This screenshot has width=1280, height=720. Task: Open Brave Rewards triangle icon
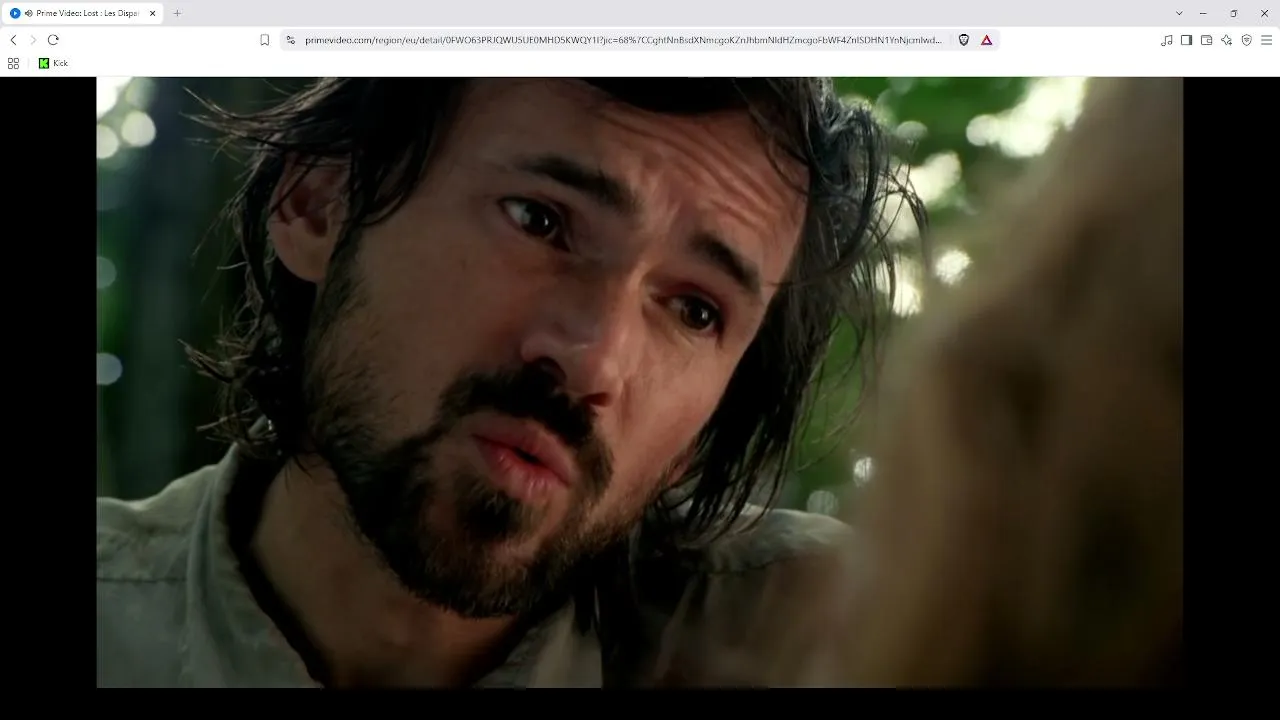click(987, 40)
